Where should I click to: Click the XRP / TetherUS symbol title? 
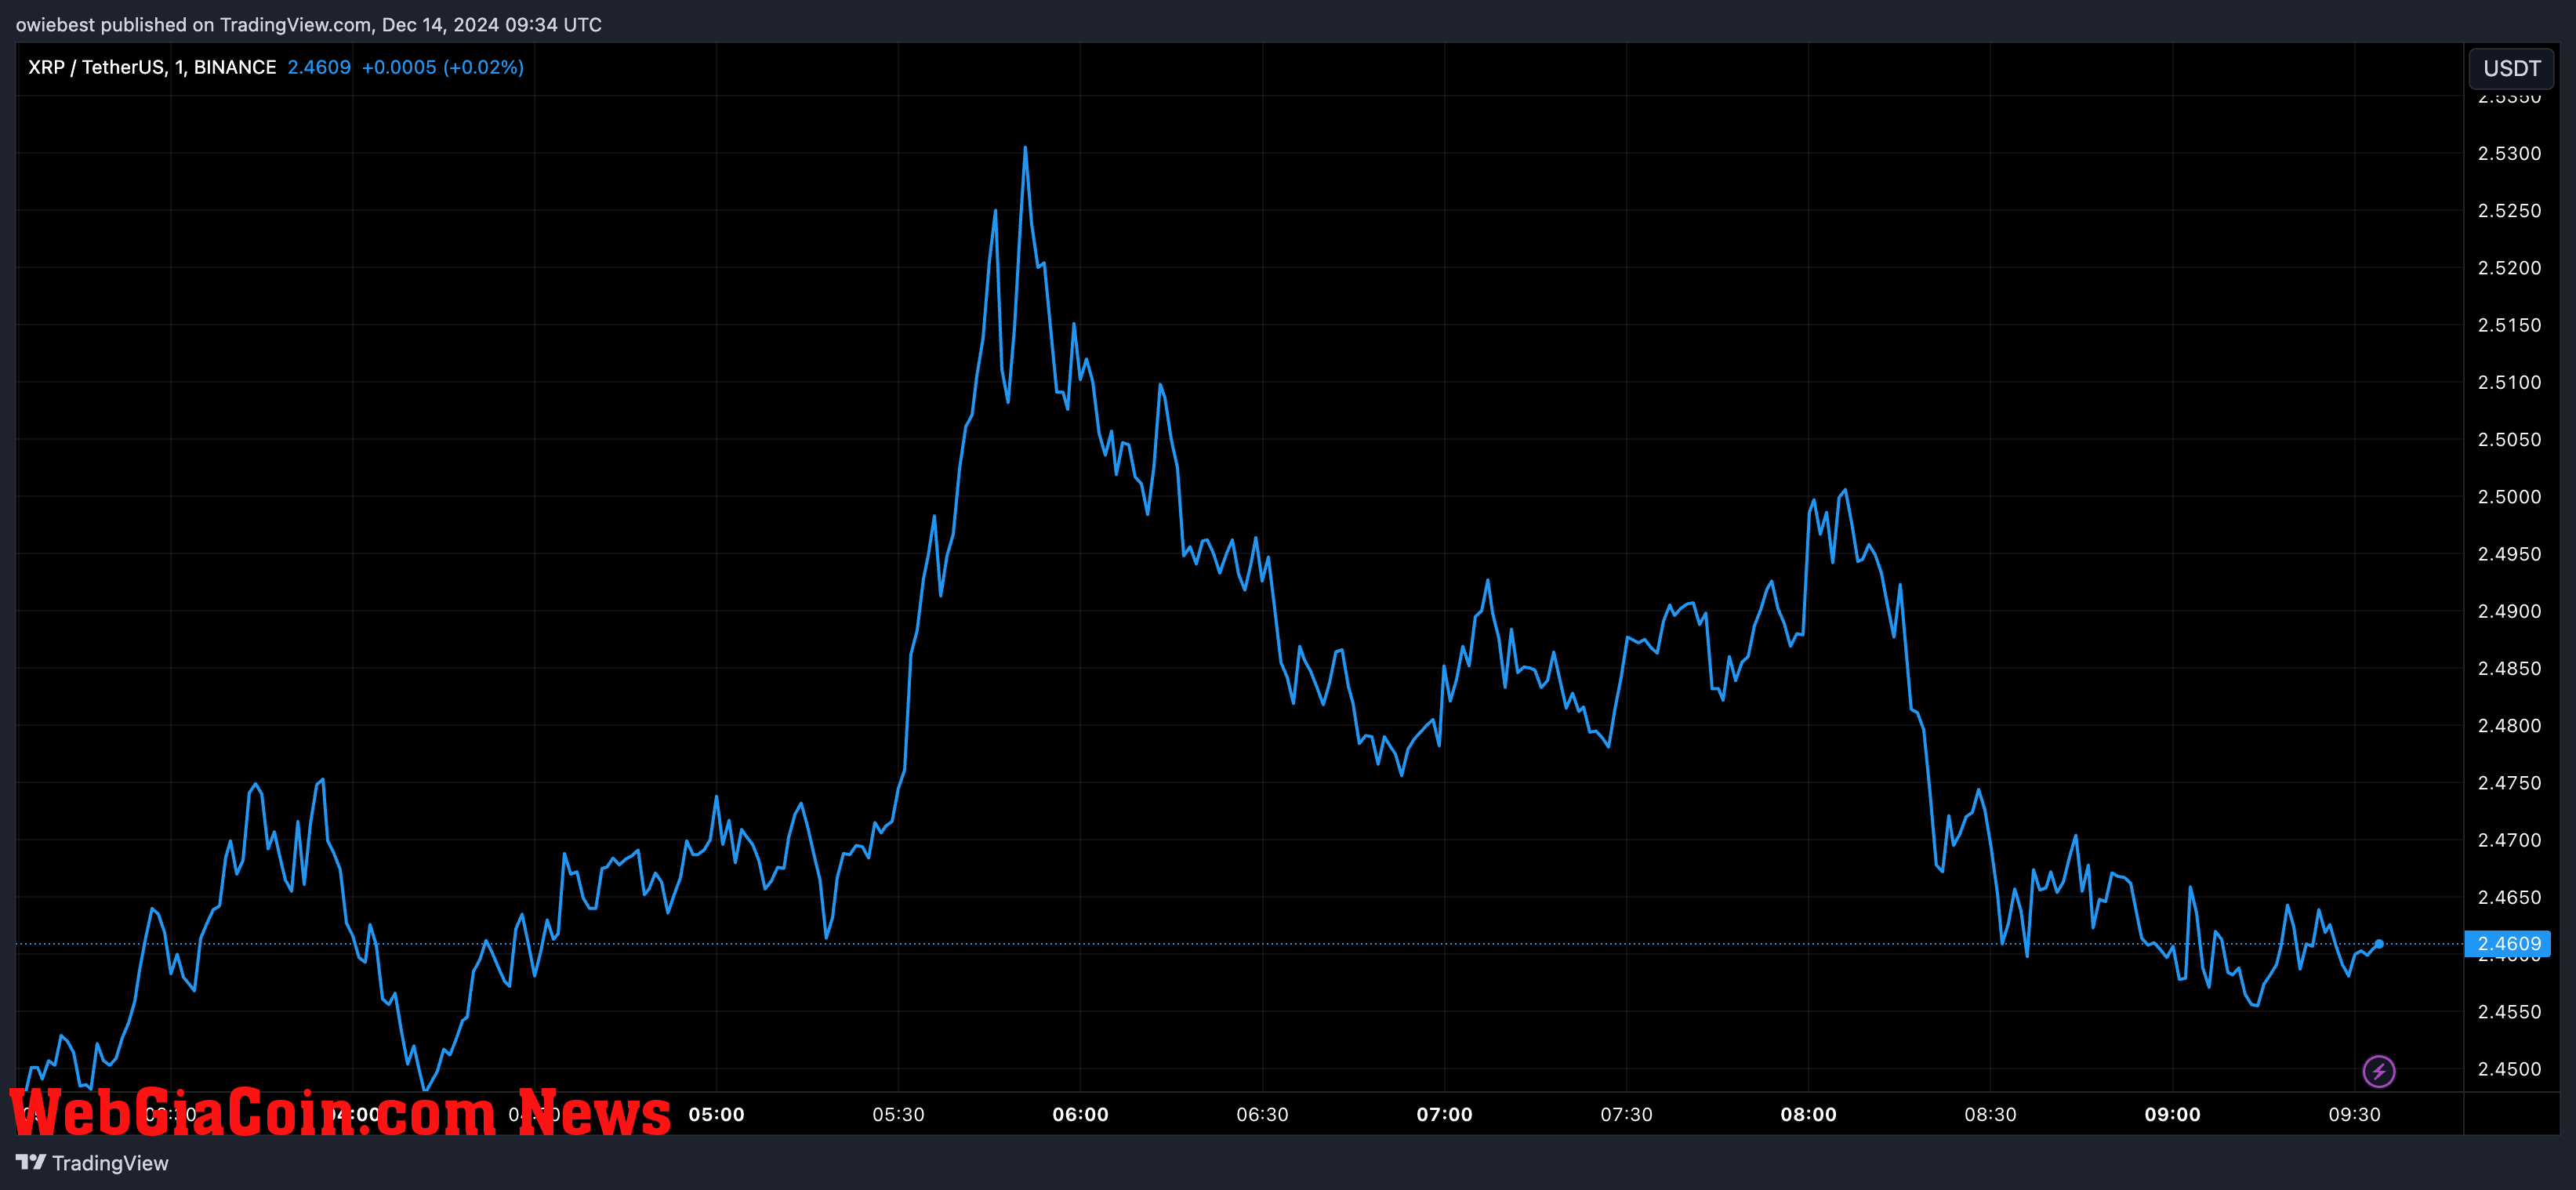[x=152, y=67]
